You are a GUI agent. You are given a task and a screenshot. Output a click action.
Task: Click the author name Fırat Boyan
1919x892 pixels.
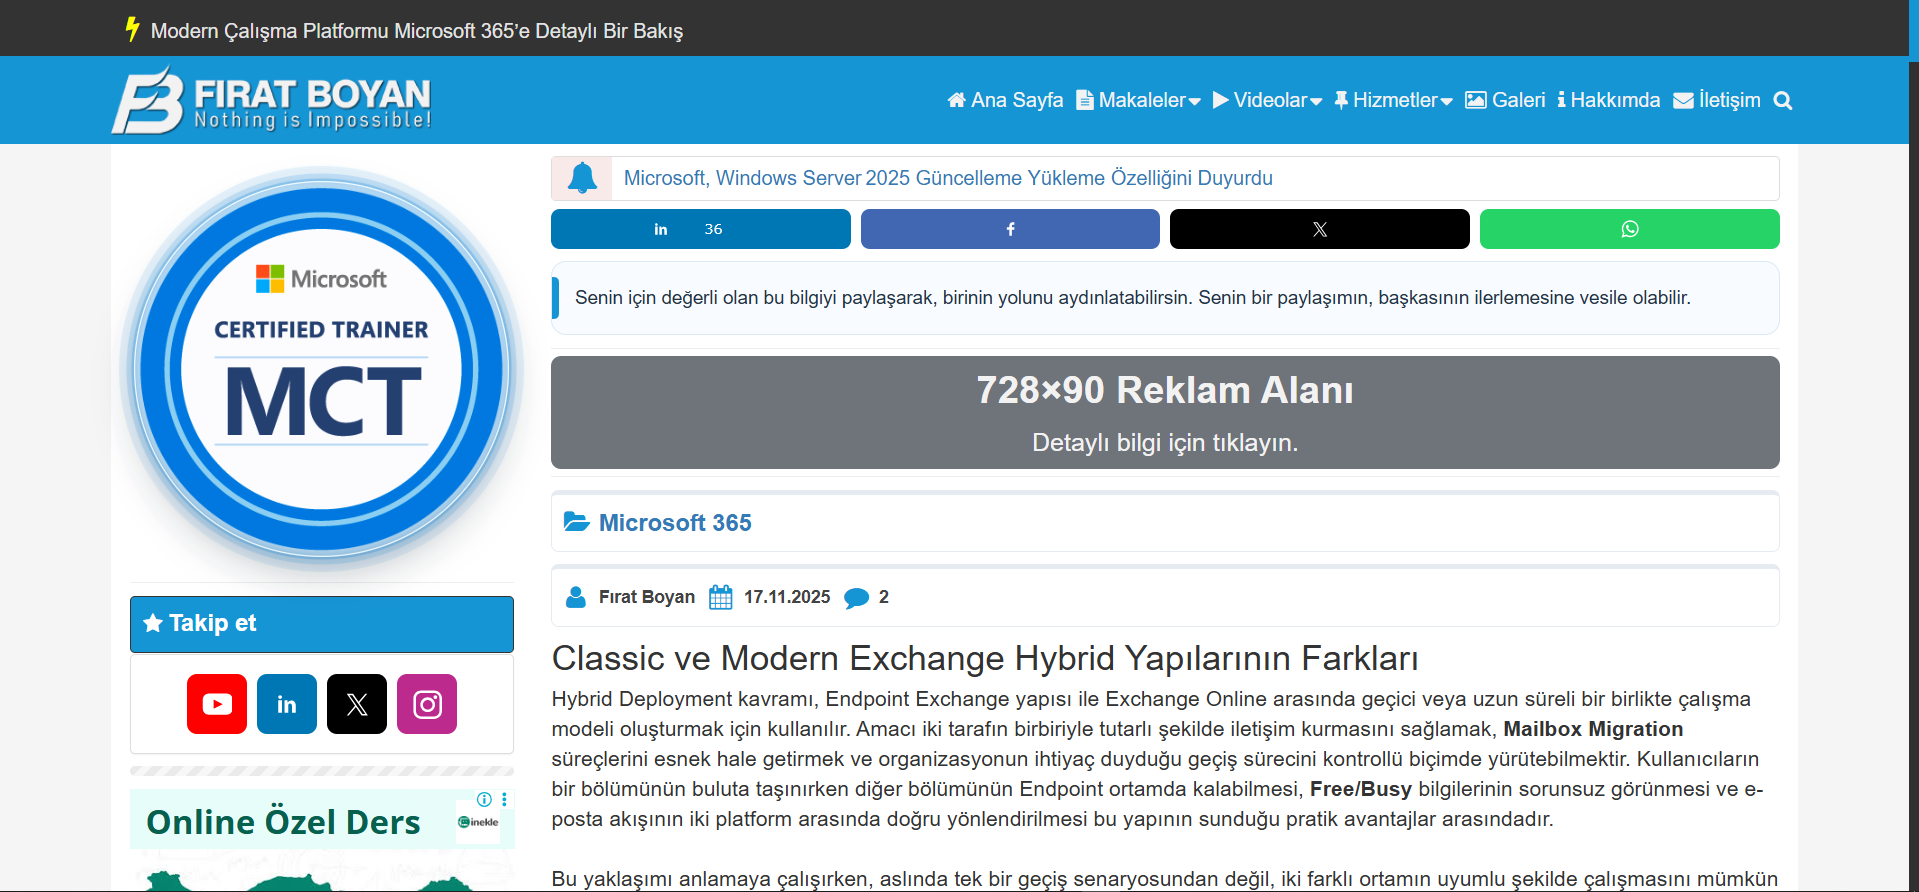647,597
